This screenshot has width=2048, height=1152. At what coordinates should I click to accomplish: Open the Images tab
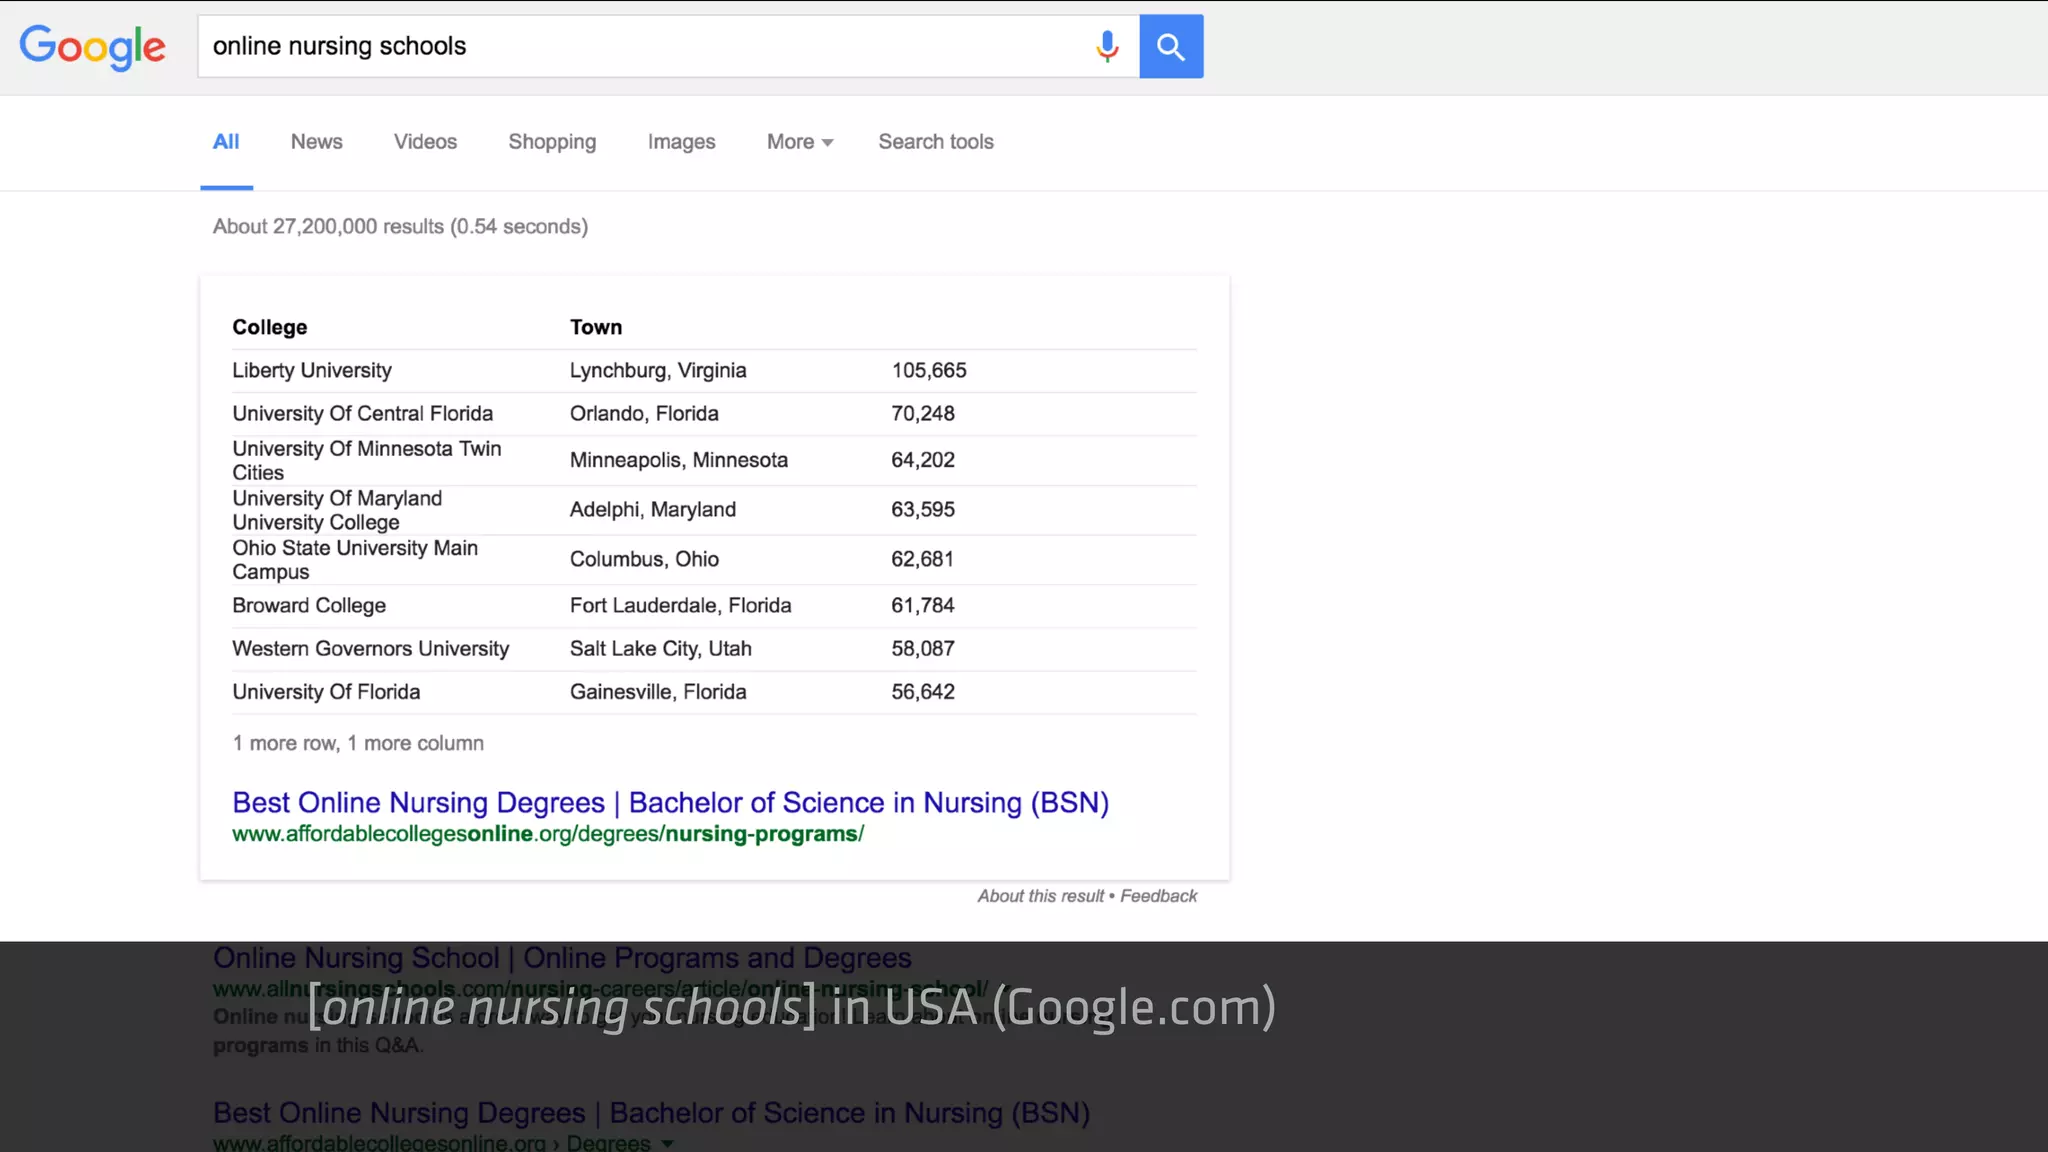(681, 142)
